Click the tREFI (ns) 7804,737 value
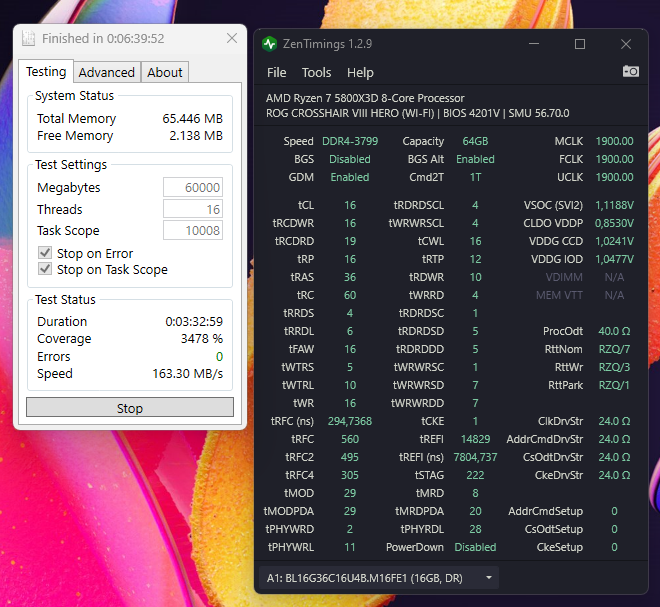This screenshot has height=607, width=660. pyautogui.click(x=475, y=457)
